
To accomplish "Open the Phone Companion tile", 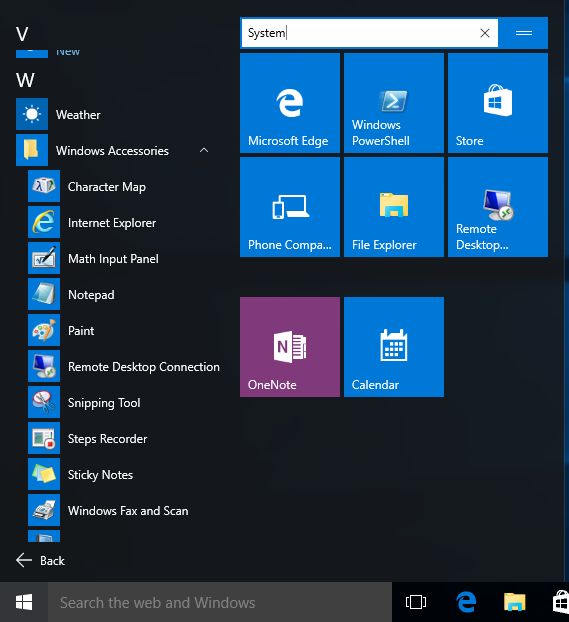I will [290, 207].
